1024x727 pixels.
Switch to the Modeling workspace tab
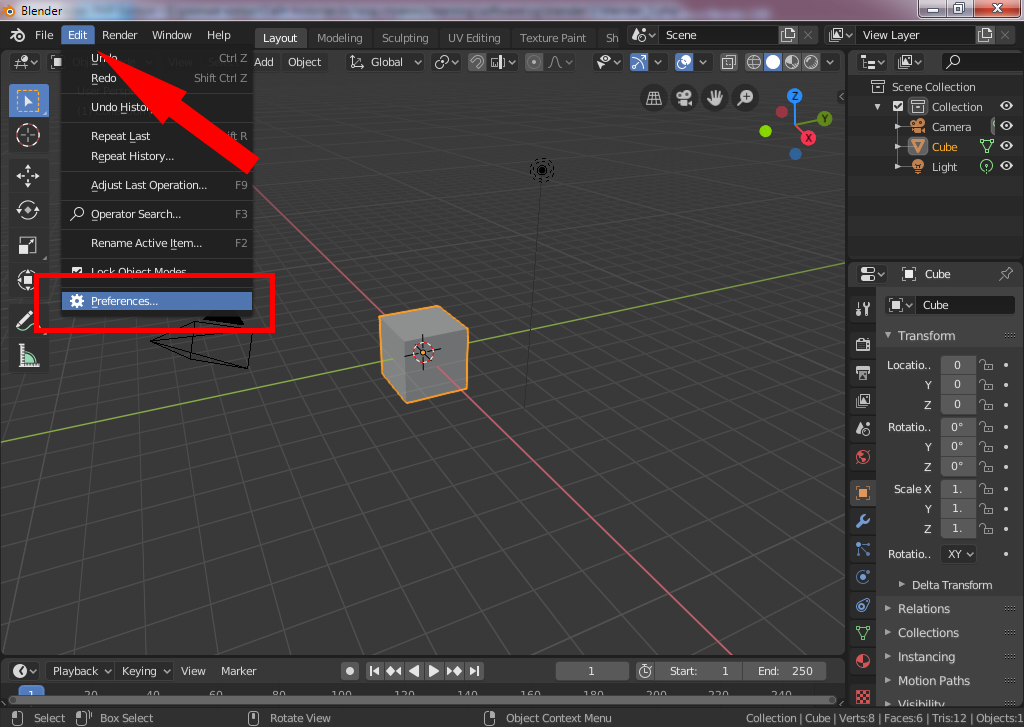pos(339,38)
